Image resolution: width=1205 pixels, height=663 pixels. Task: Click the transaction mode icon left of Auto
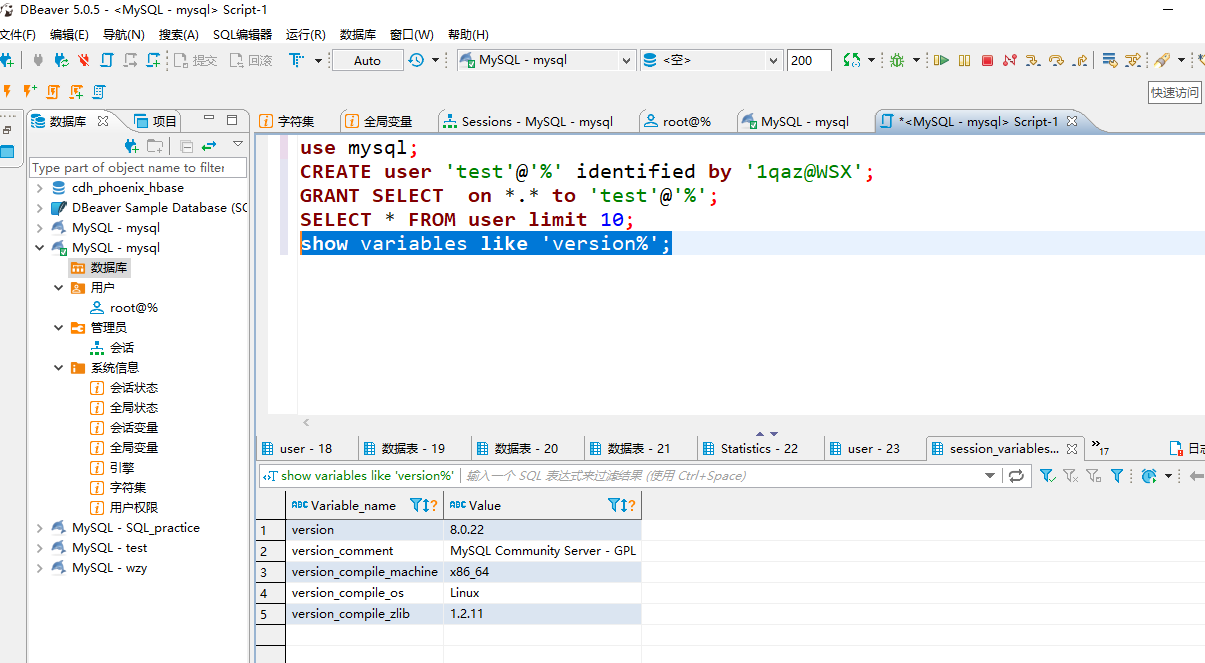(297, 60)
